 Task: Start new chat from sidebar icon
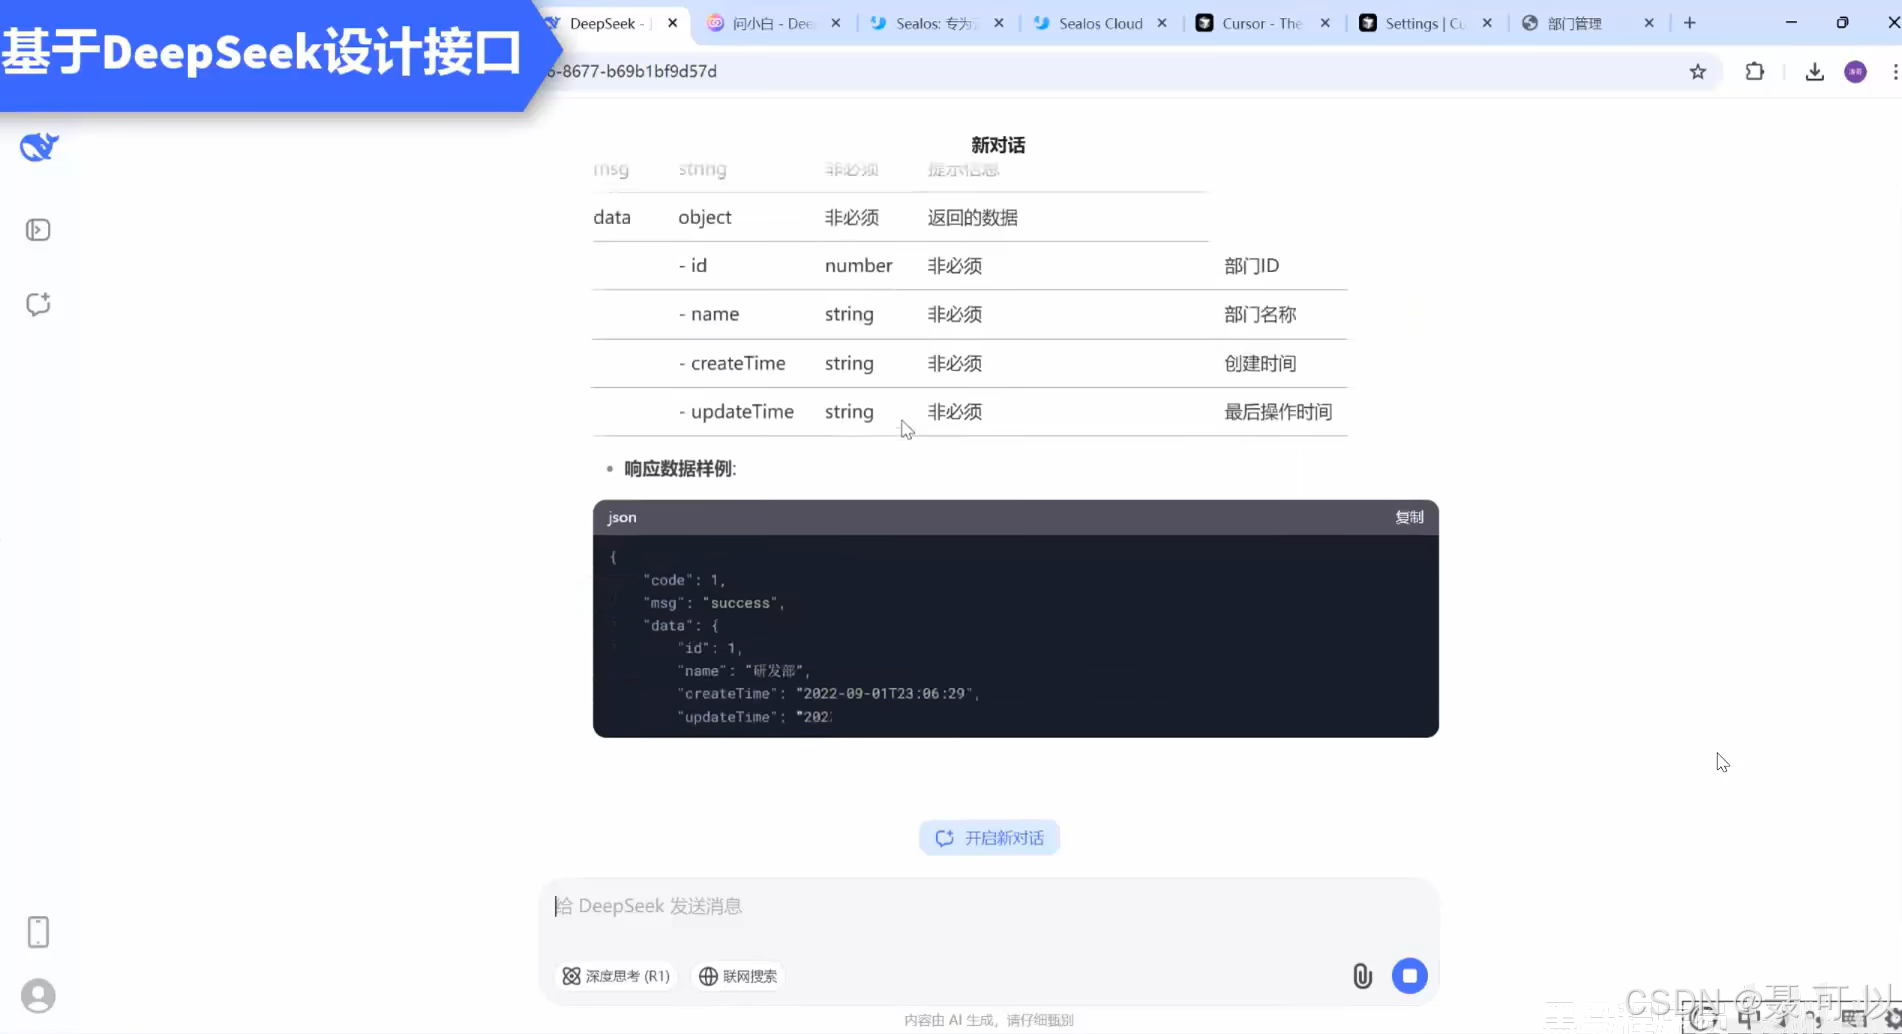point(38,304)
